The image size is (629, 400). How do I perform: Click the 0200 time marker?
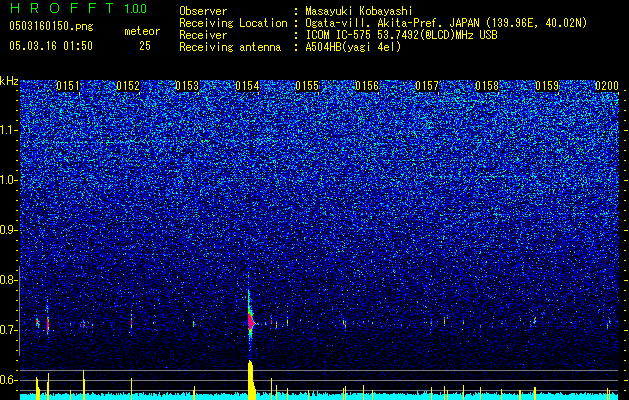[x=607, y=86]
